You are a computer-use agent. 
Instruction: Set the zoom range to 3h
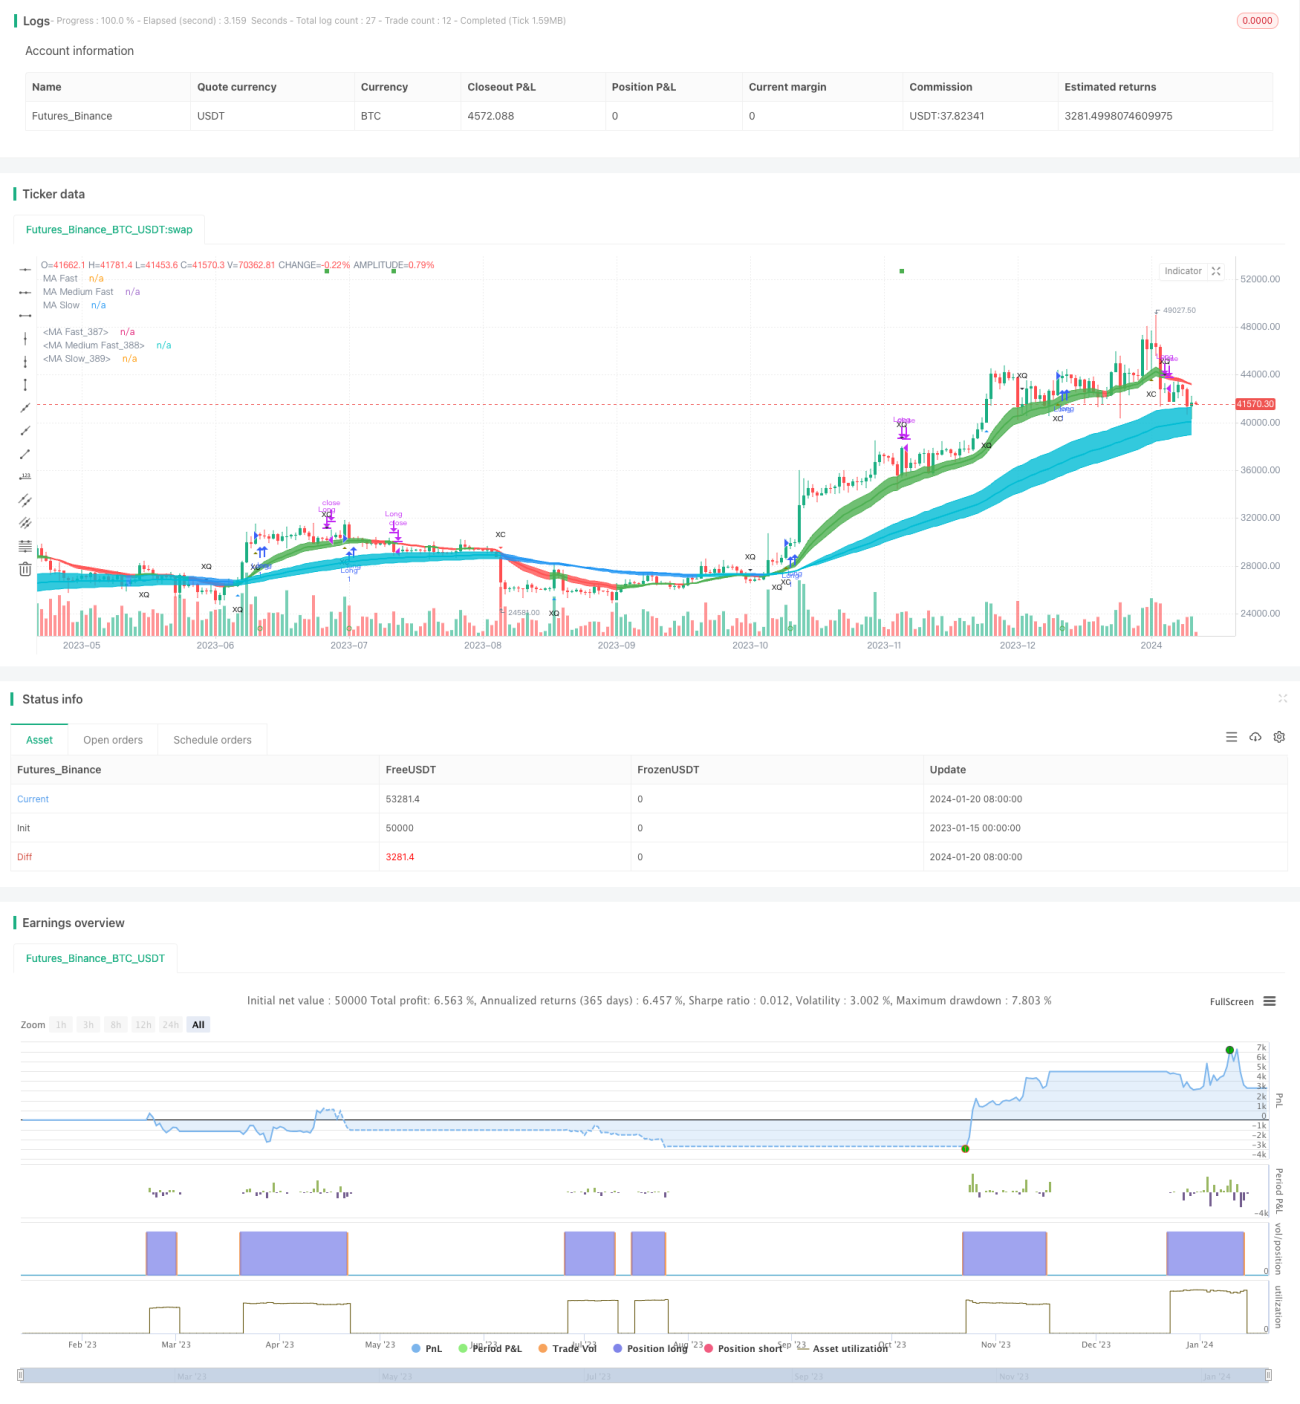(88, 1025)
